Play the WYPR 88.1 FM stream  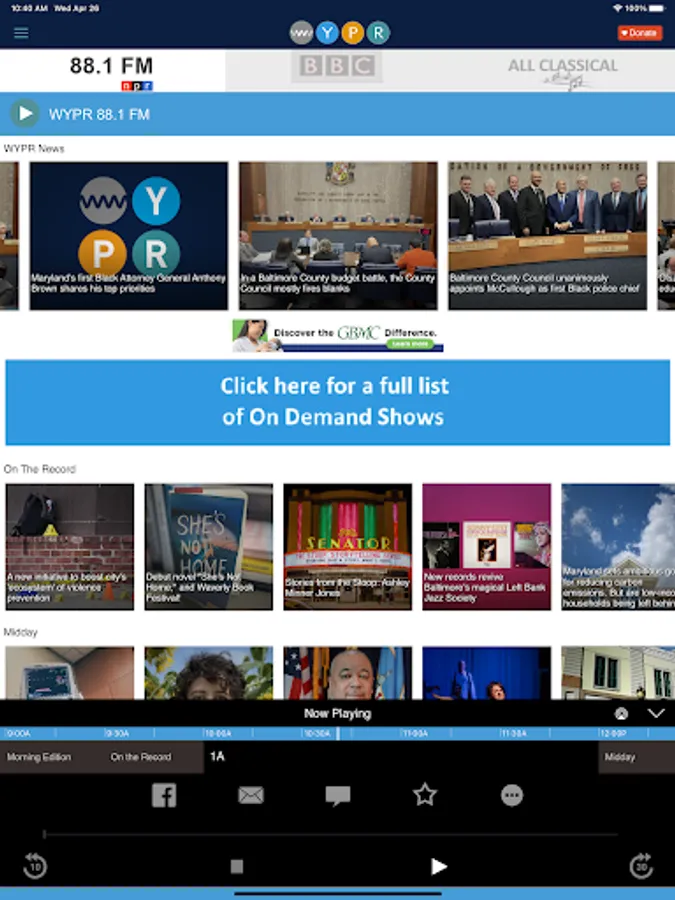pyautogui.click(x=25, y=114)
